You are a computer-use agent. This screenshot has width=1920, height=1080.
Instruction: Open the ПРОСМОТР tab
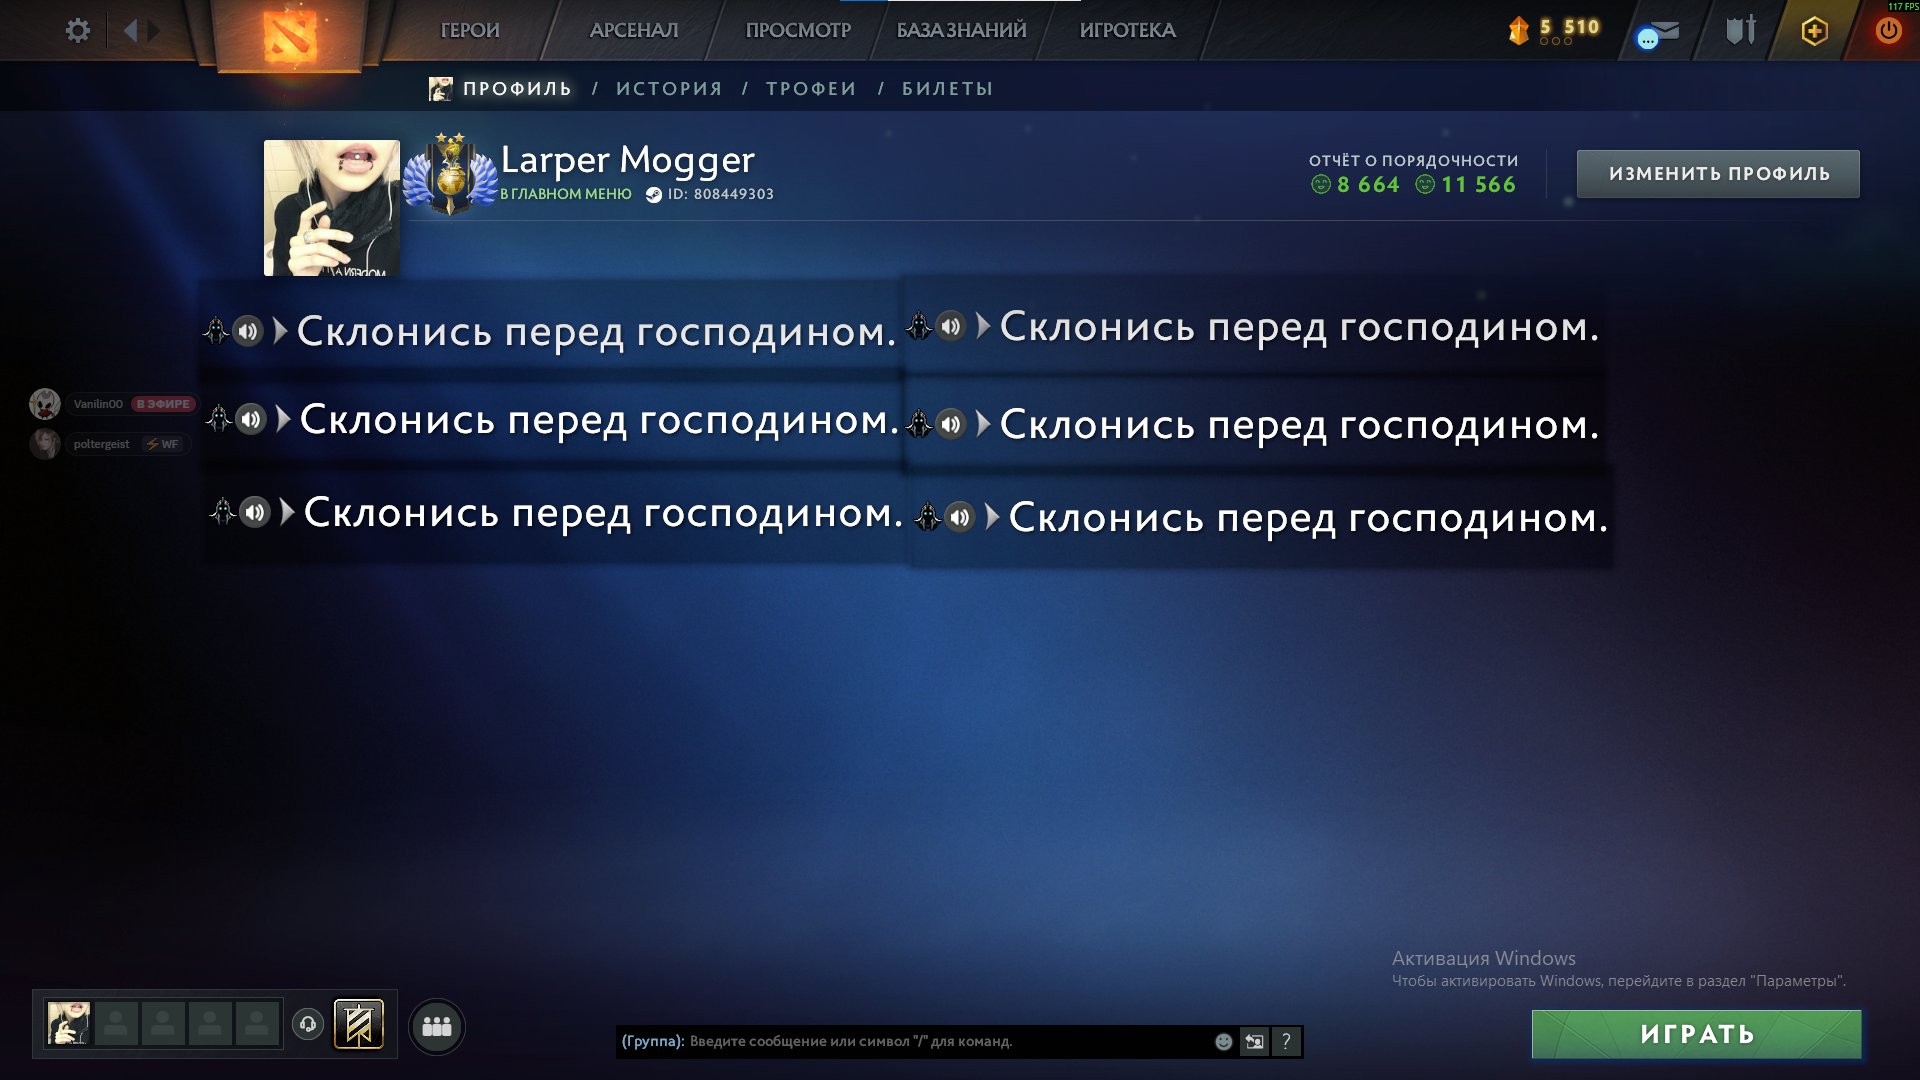tap(798, 31)
